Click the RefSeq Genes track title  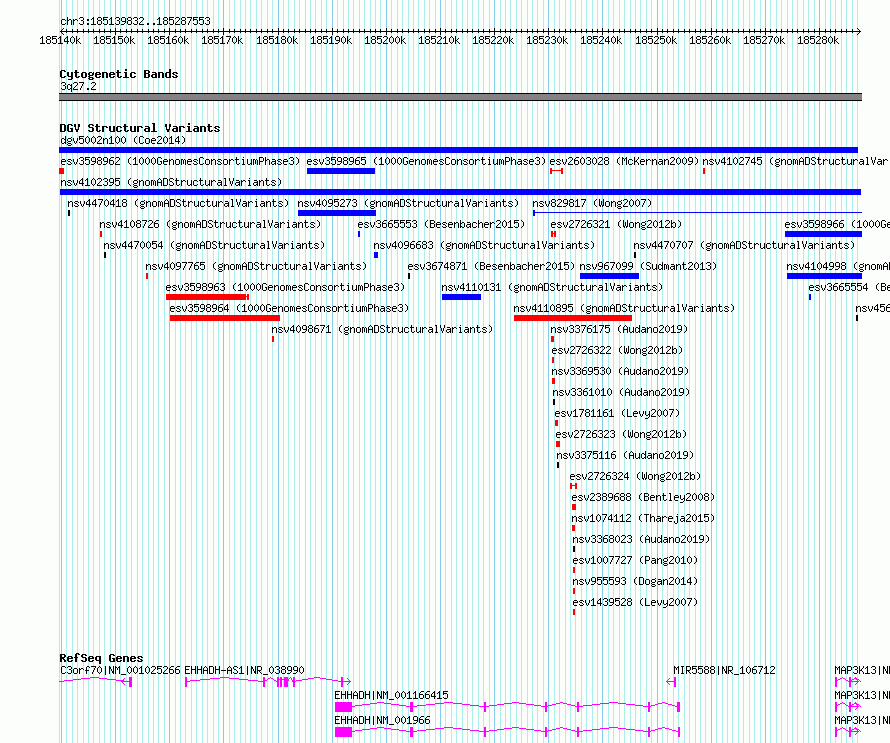[x=101, y=658]
